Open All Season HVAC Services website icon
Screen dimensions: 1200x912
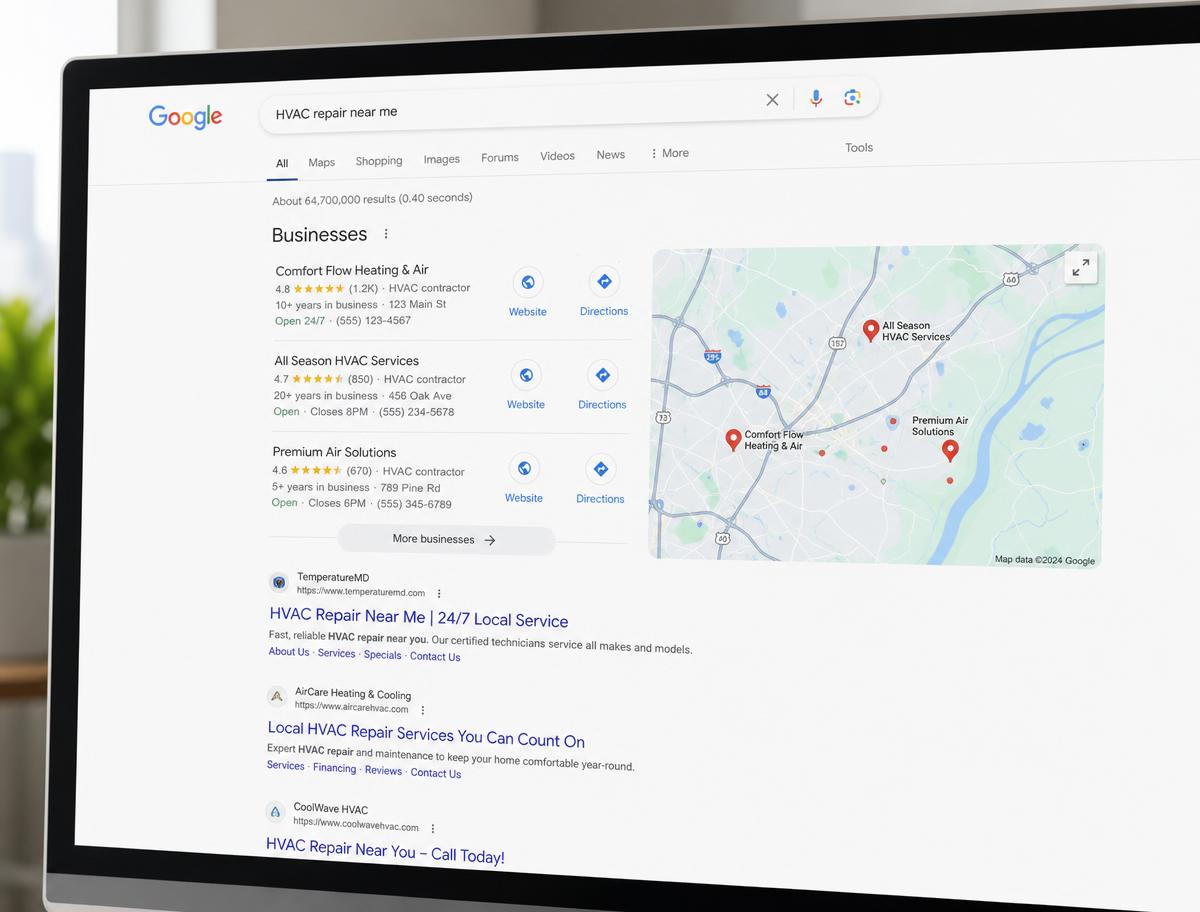click(526, 375)
